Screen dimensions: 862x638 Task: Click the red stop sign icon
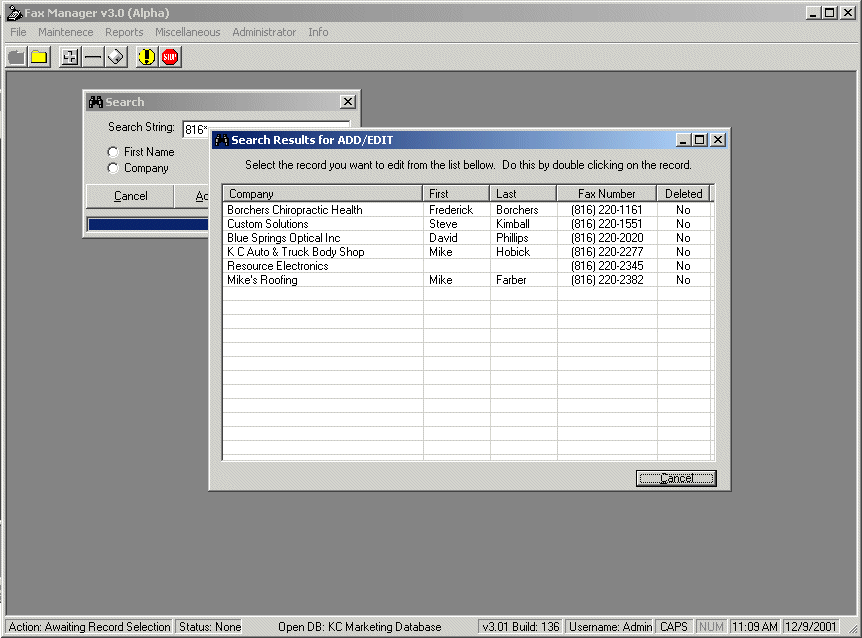coord(170,57)
